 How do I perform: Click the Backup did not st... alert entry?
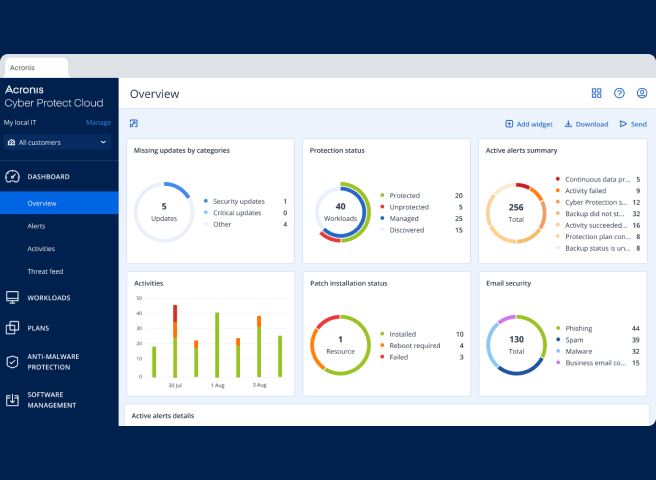598,214
